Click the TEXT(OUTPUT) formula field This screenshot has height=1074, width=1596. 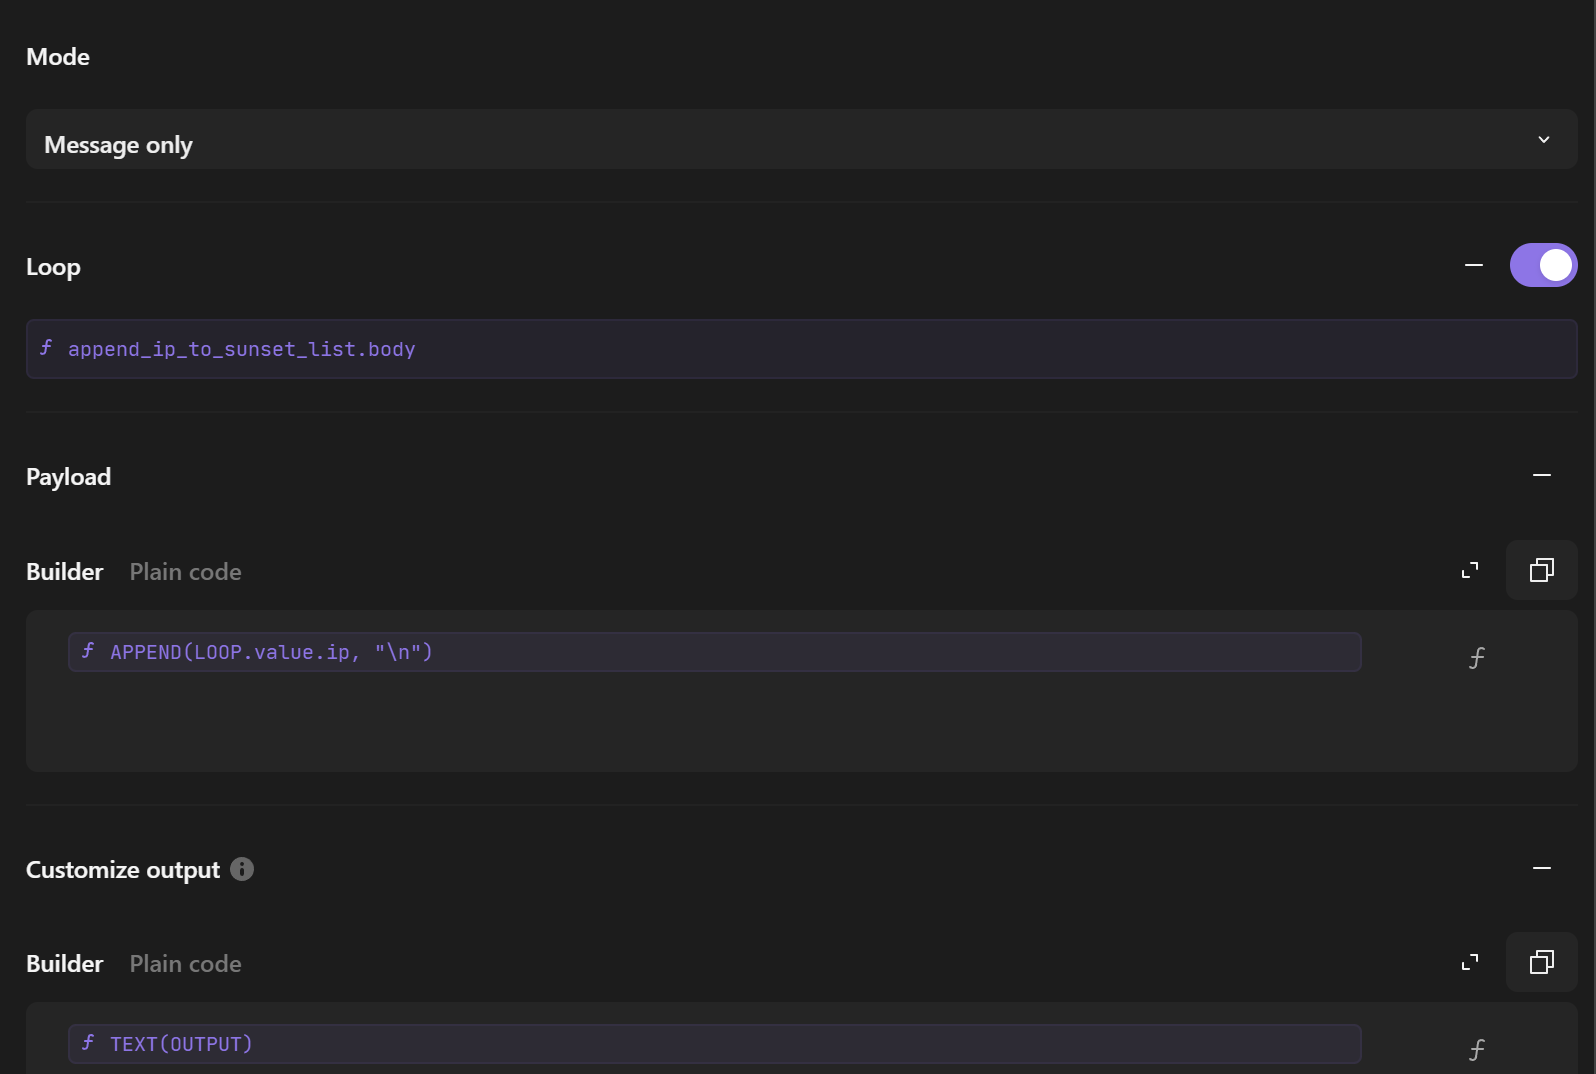[714, 1044]
